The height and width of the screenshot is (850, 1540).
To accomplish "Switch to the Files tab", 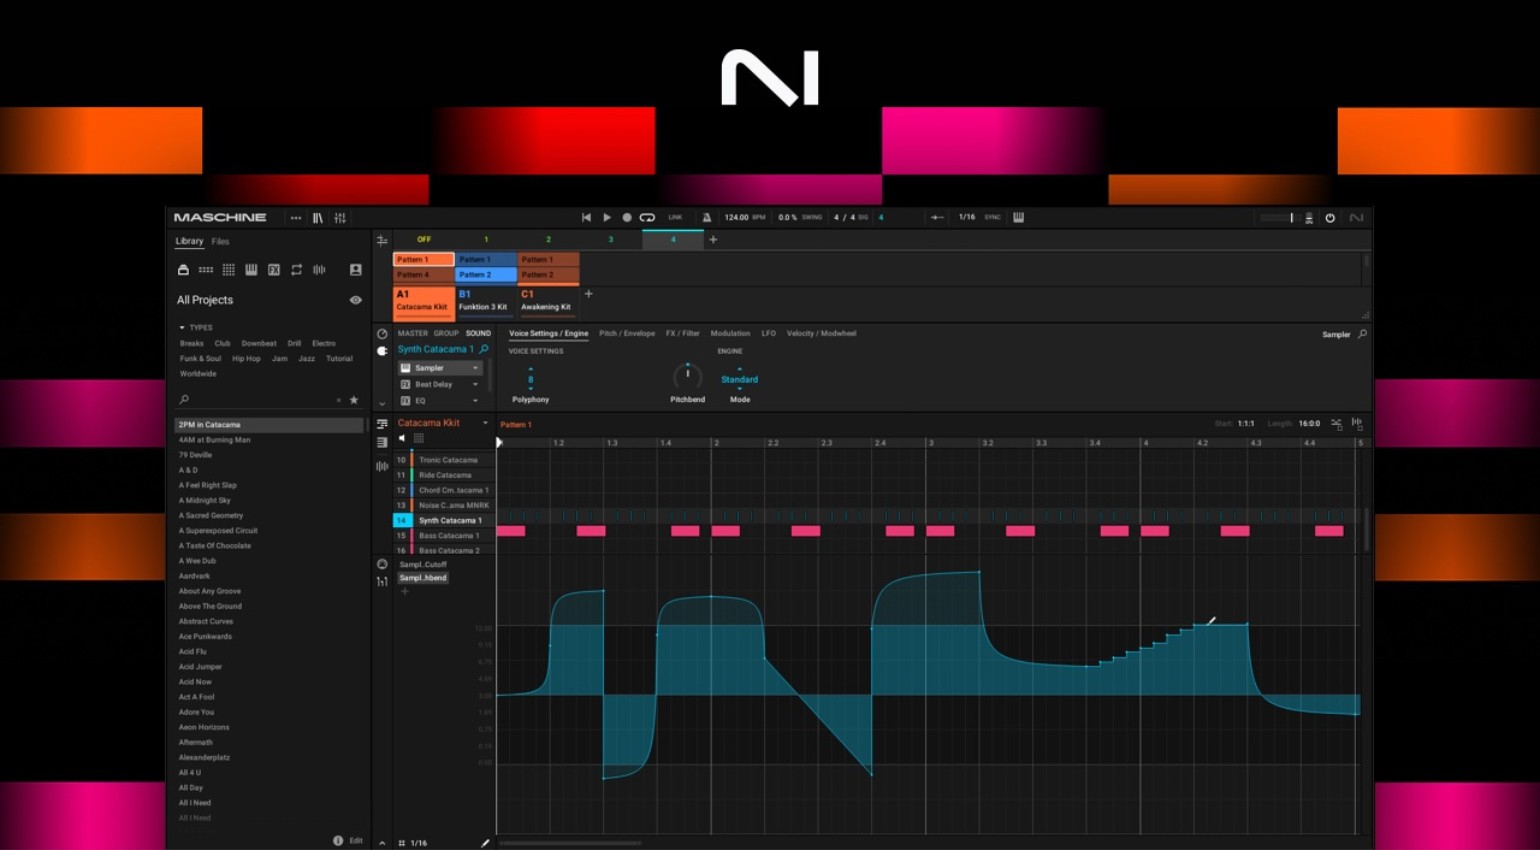I will click(x=220, y=241).
